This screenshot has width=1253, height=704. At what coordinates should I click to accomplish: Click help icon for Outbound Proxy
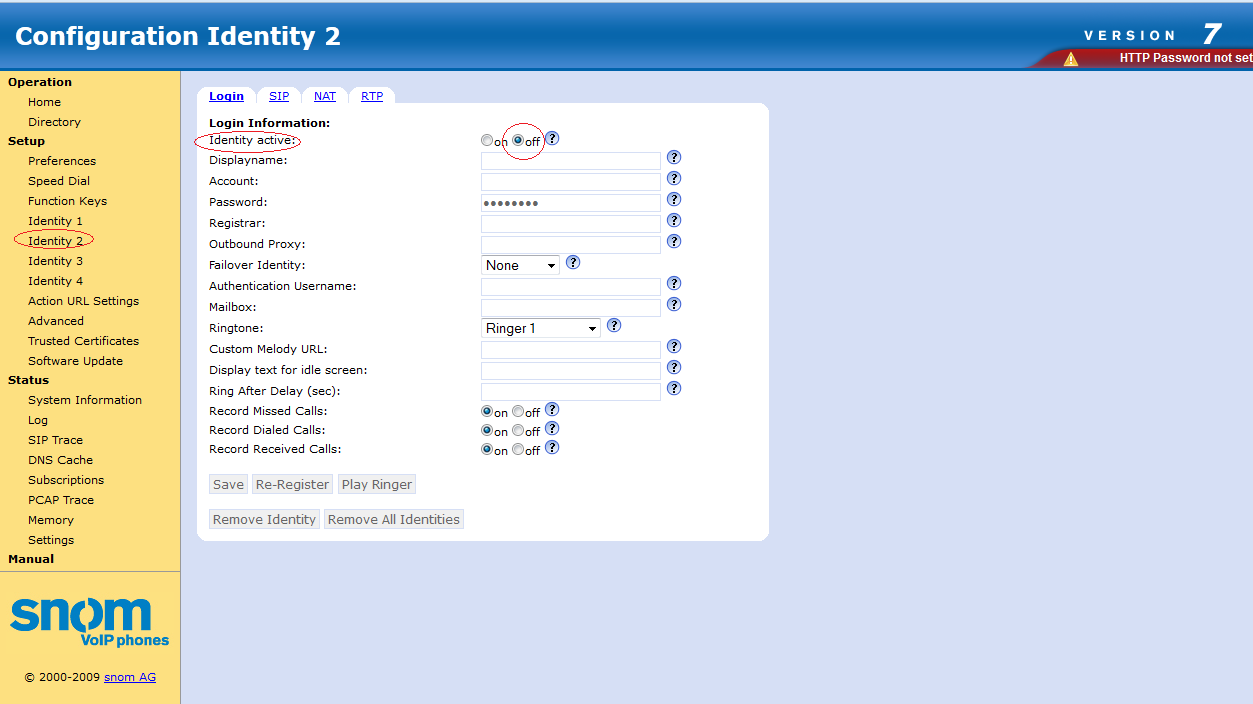pos(674,242)
